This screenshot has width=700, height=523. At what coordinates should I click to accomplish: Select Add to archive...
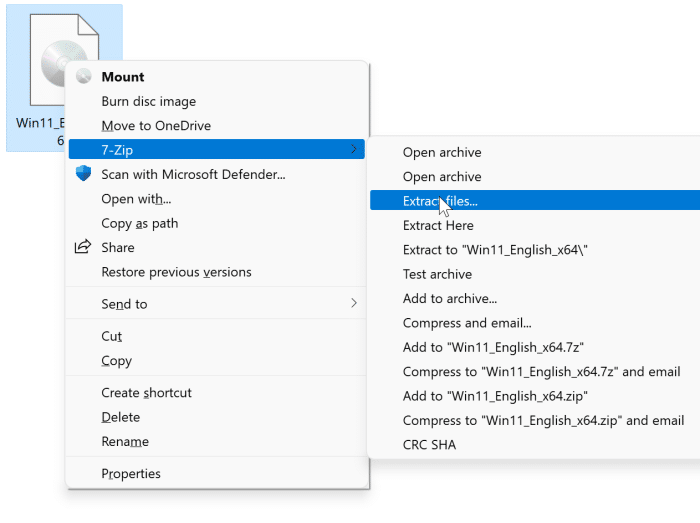point(535,299)
